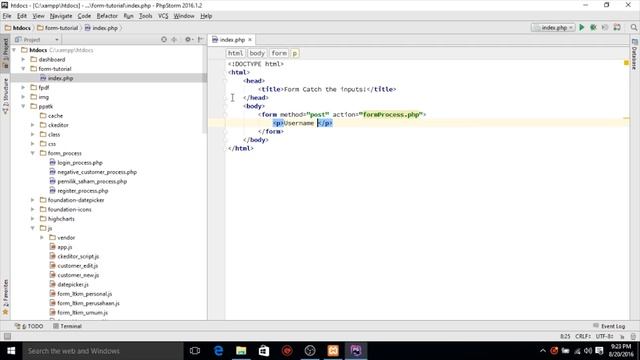Collapse the ppatk folder
This screenshot has height=360, width=640.
(23, 106)
